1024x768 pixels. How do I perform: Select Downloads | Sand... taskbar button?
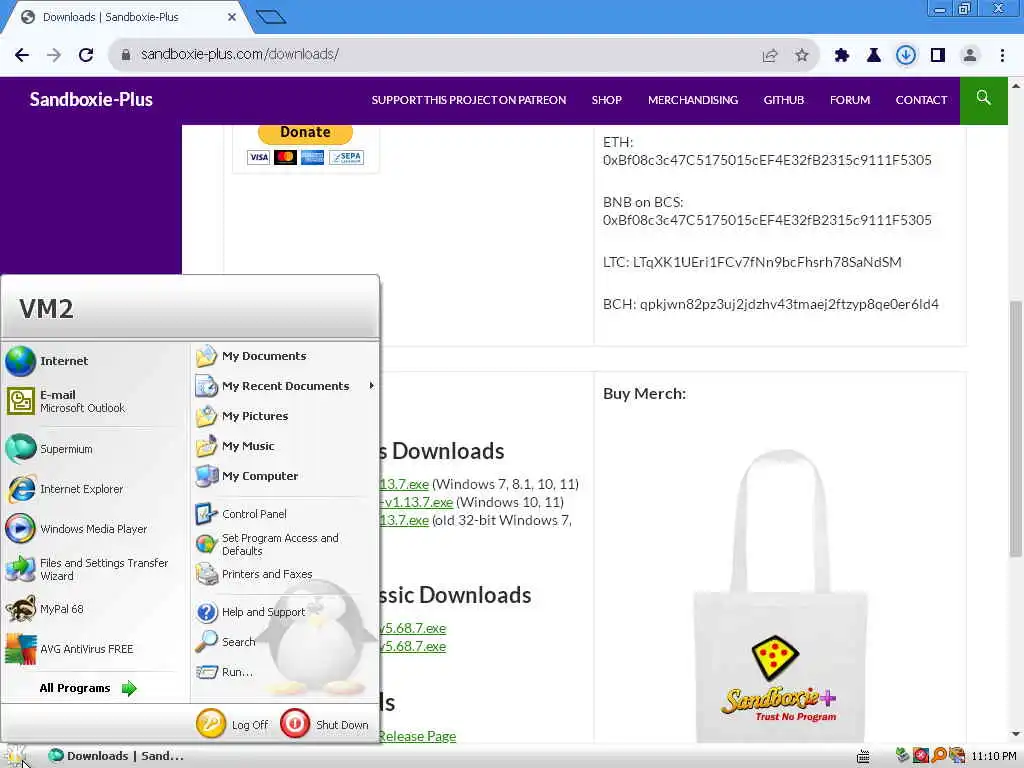coord(118,756)
